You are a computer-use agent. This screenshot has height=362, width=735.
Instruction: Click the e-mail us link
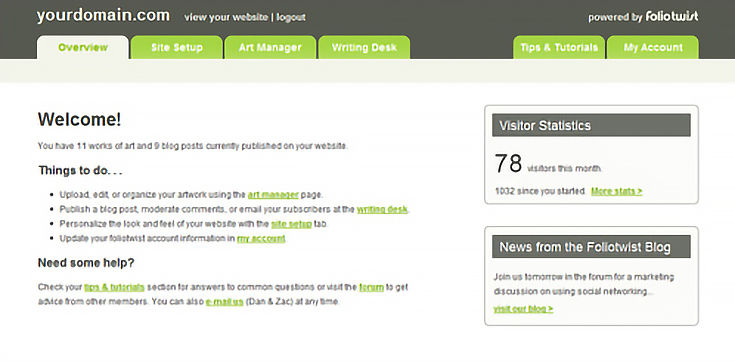click(x=225, y=302)
